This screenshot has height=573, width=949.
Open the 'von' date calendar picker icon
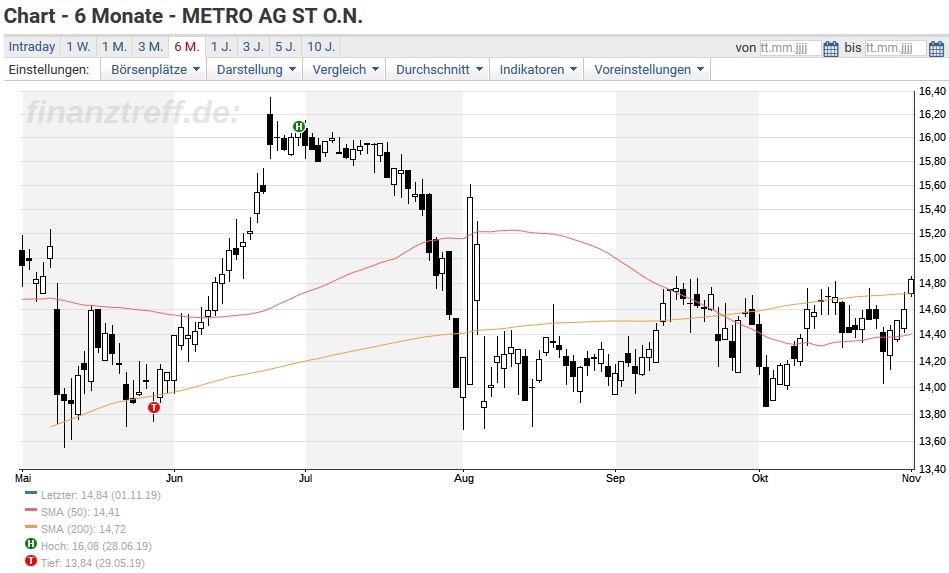click(x=831, y=48)
